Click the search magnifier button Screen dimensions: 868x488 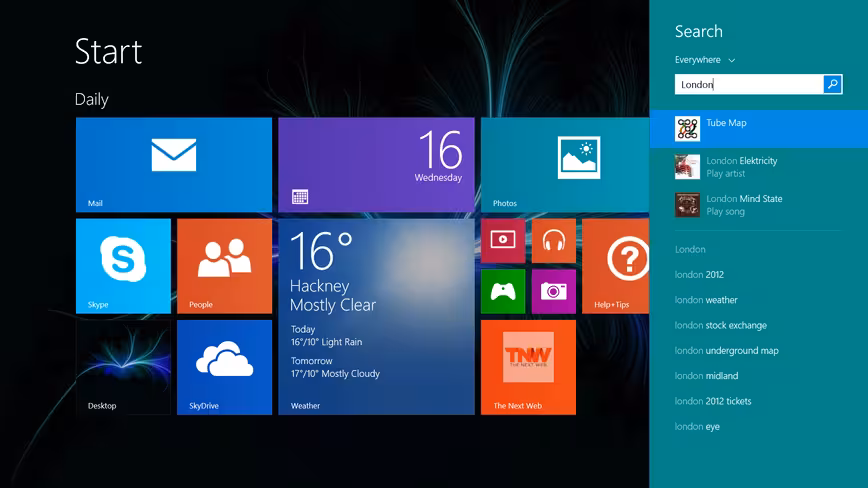pos(833,84)
